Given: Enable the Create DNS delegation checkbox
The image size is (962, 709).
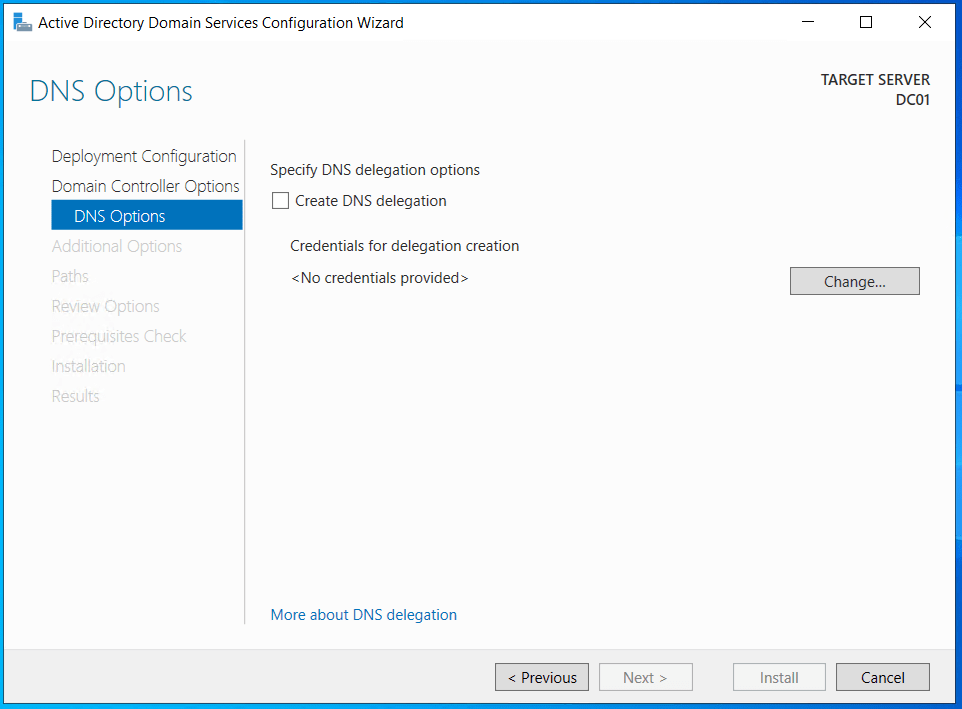Looking at the screenshot, I should coord(281,201).
